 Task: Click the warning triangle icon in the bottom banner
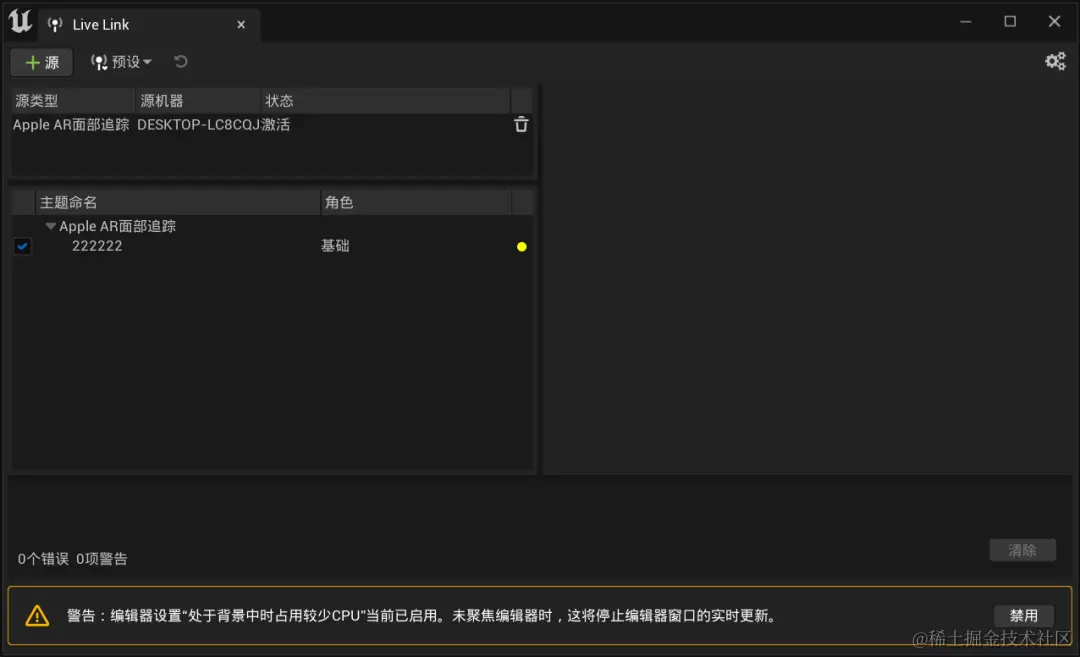[x=38, y=615]
